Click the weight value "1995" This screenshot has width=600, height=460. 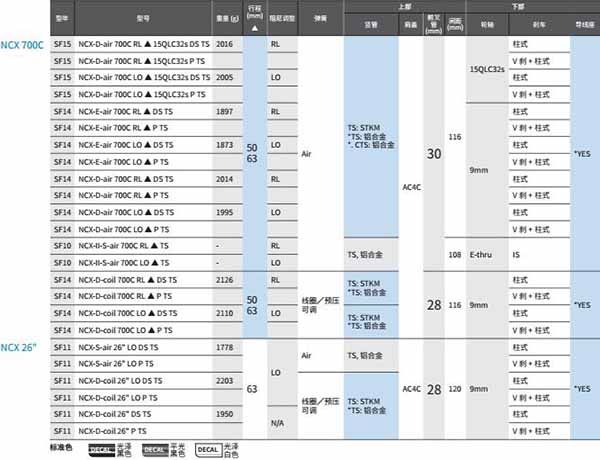(224, 213)
